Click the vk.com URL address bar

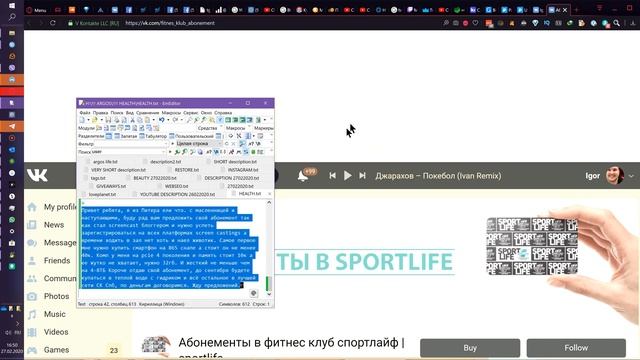(x=170, y=23)
